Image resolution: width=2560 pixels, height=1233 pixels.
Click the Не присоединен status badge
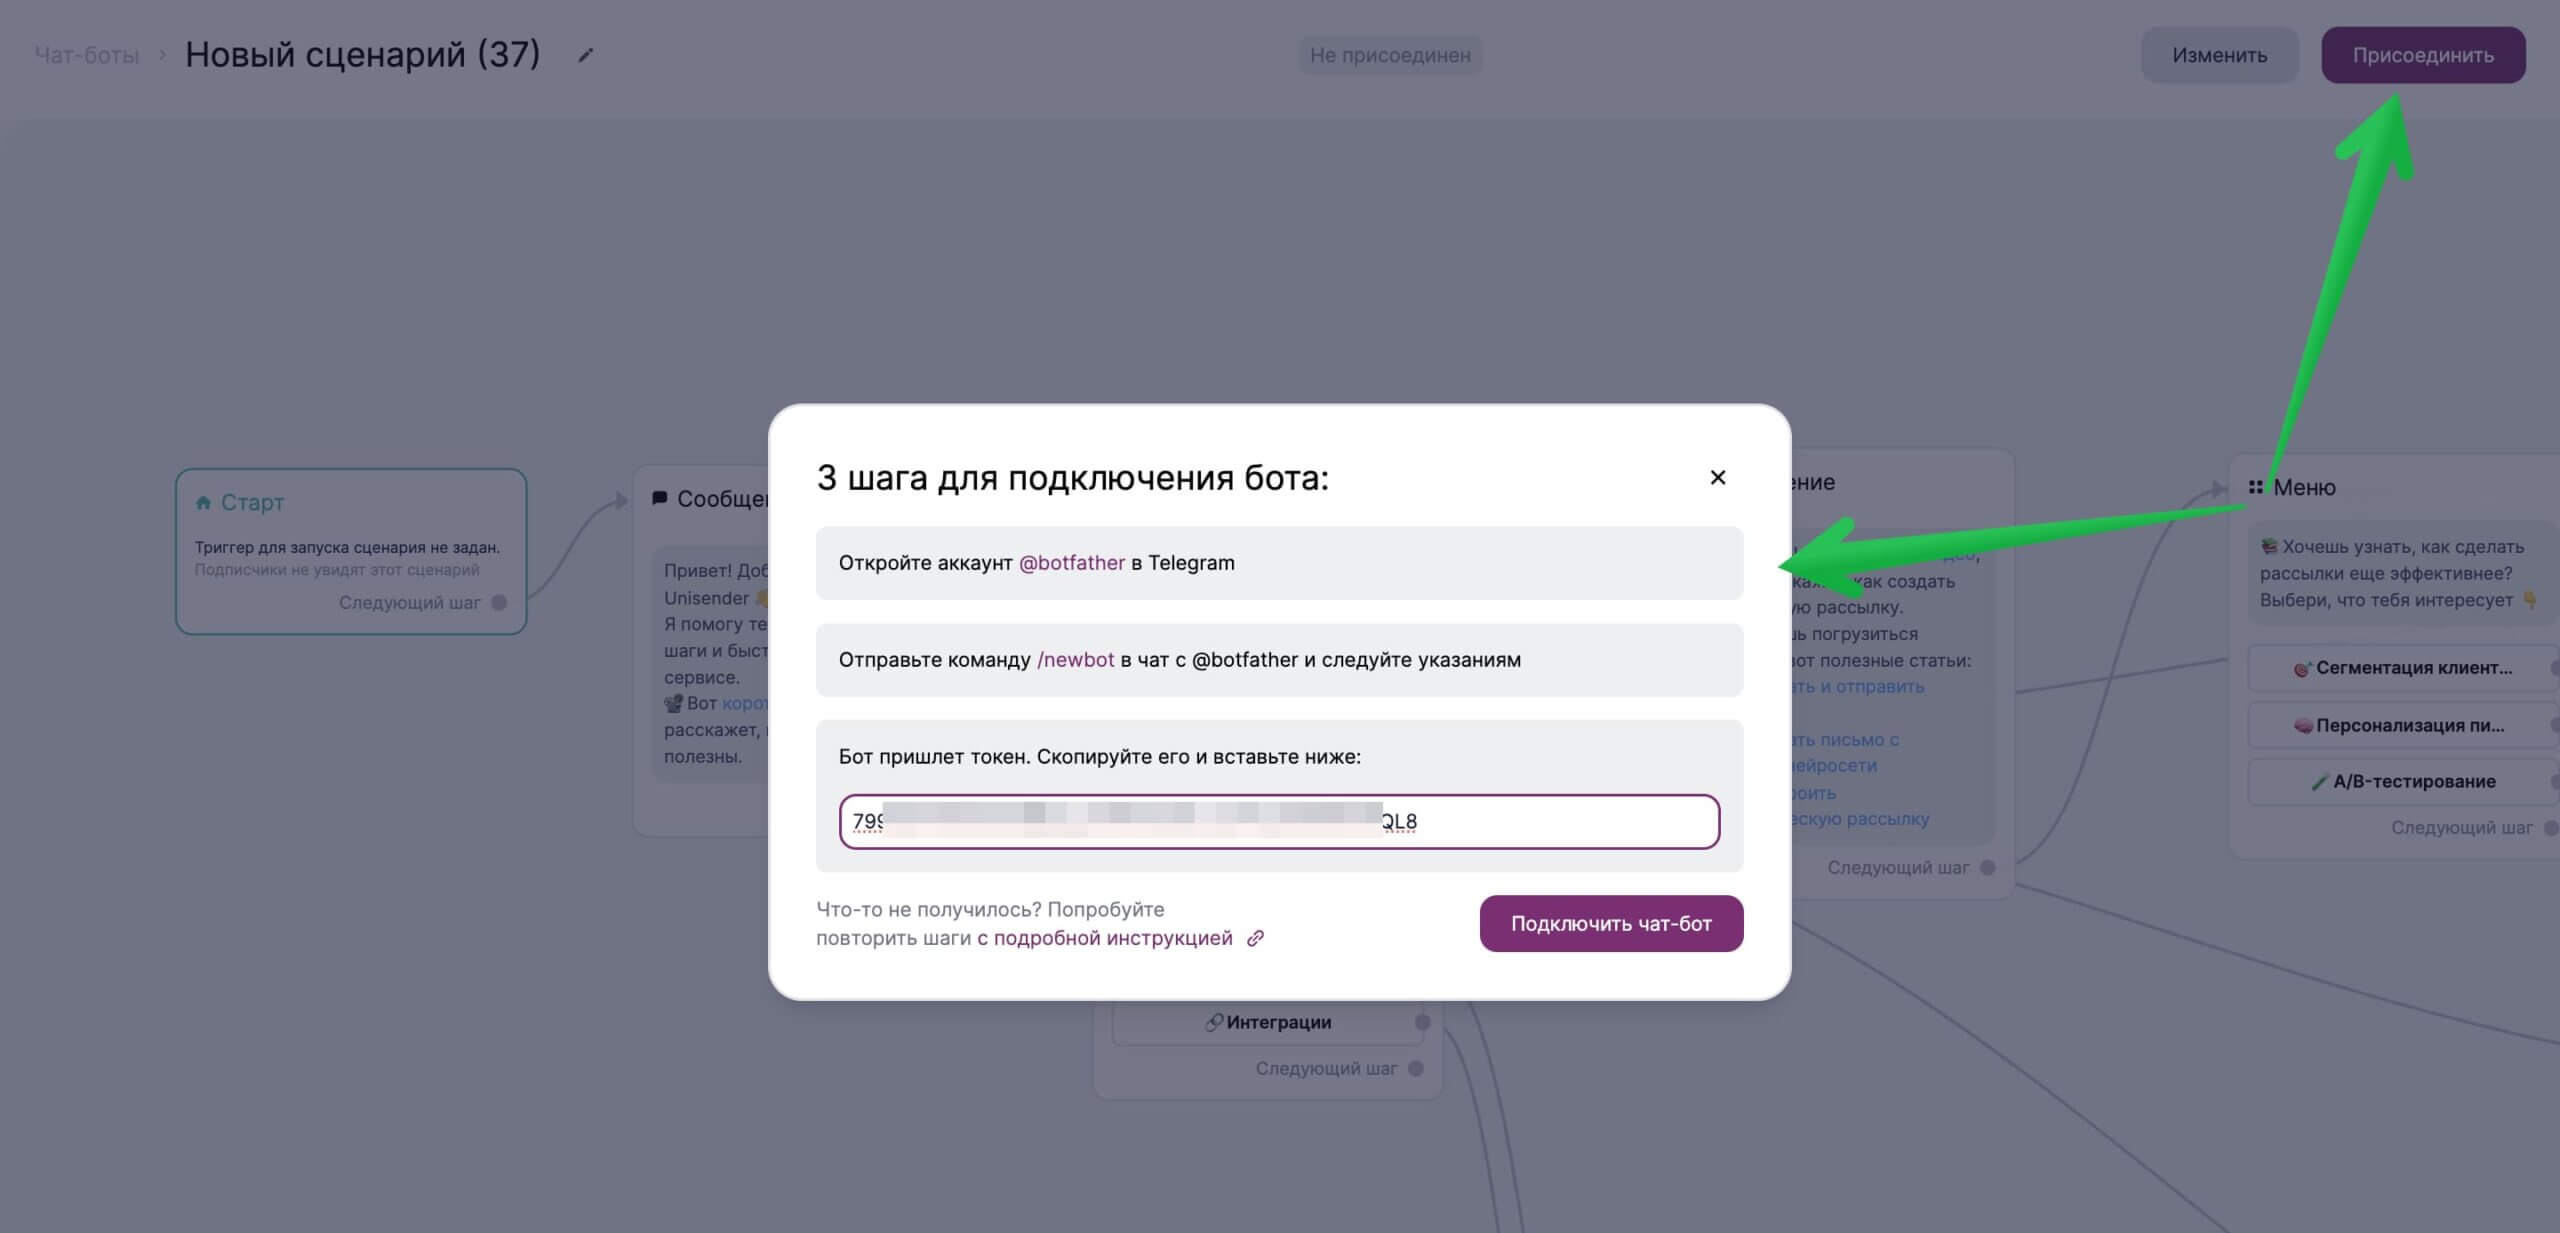tap(1390, 55)
